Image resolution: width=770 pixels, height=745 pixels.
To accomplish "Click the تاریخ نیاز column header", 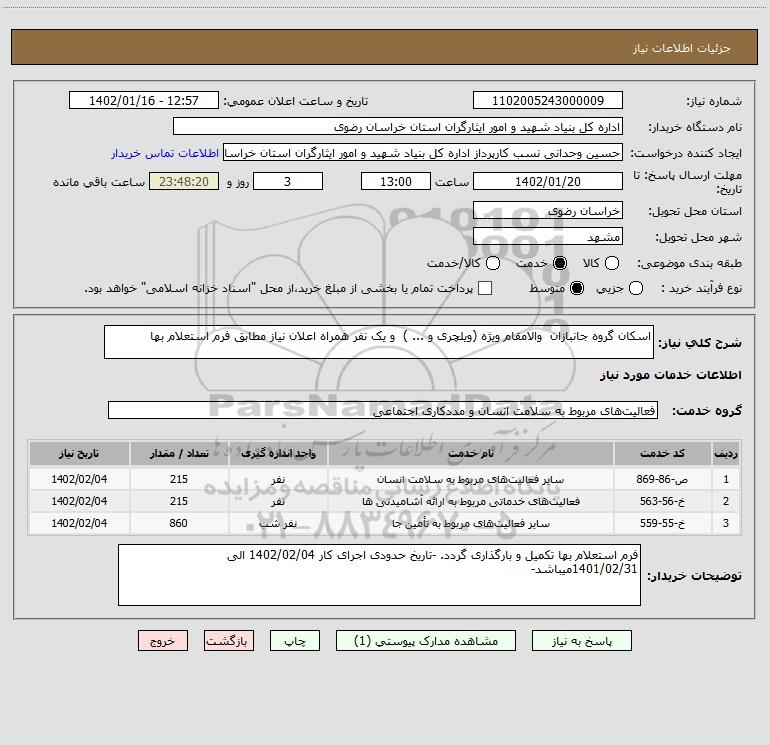I will click(79, 453).
